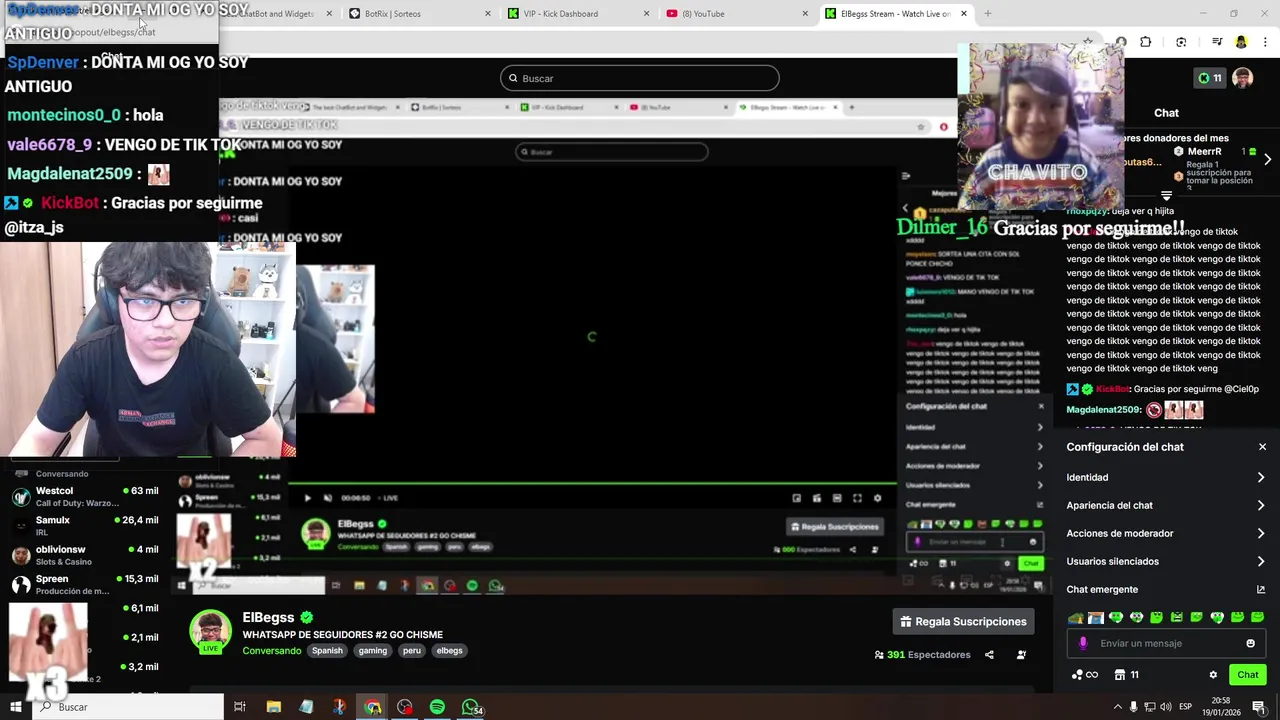Click the Regala Suscripciones button

[963, 622]
